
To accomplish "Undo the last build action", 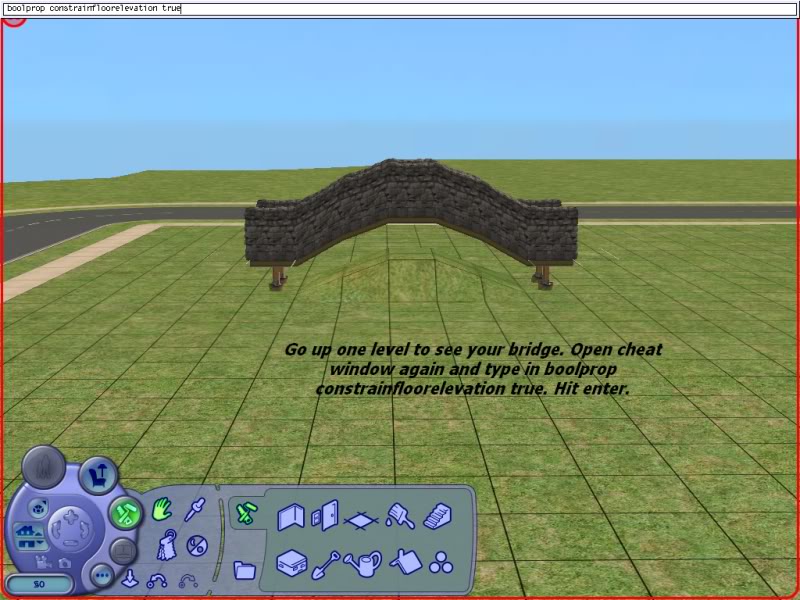I will pyautogui.click(x=157, y=581).
